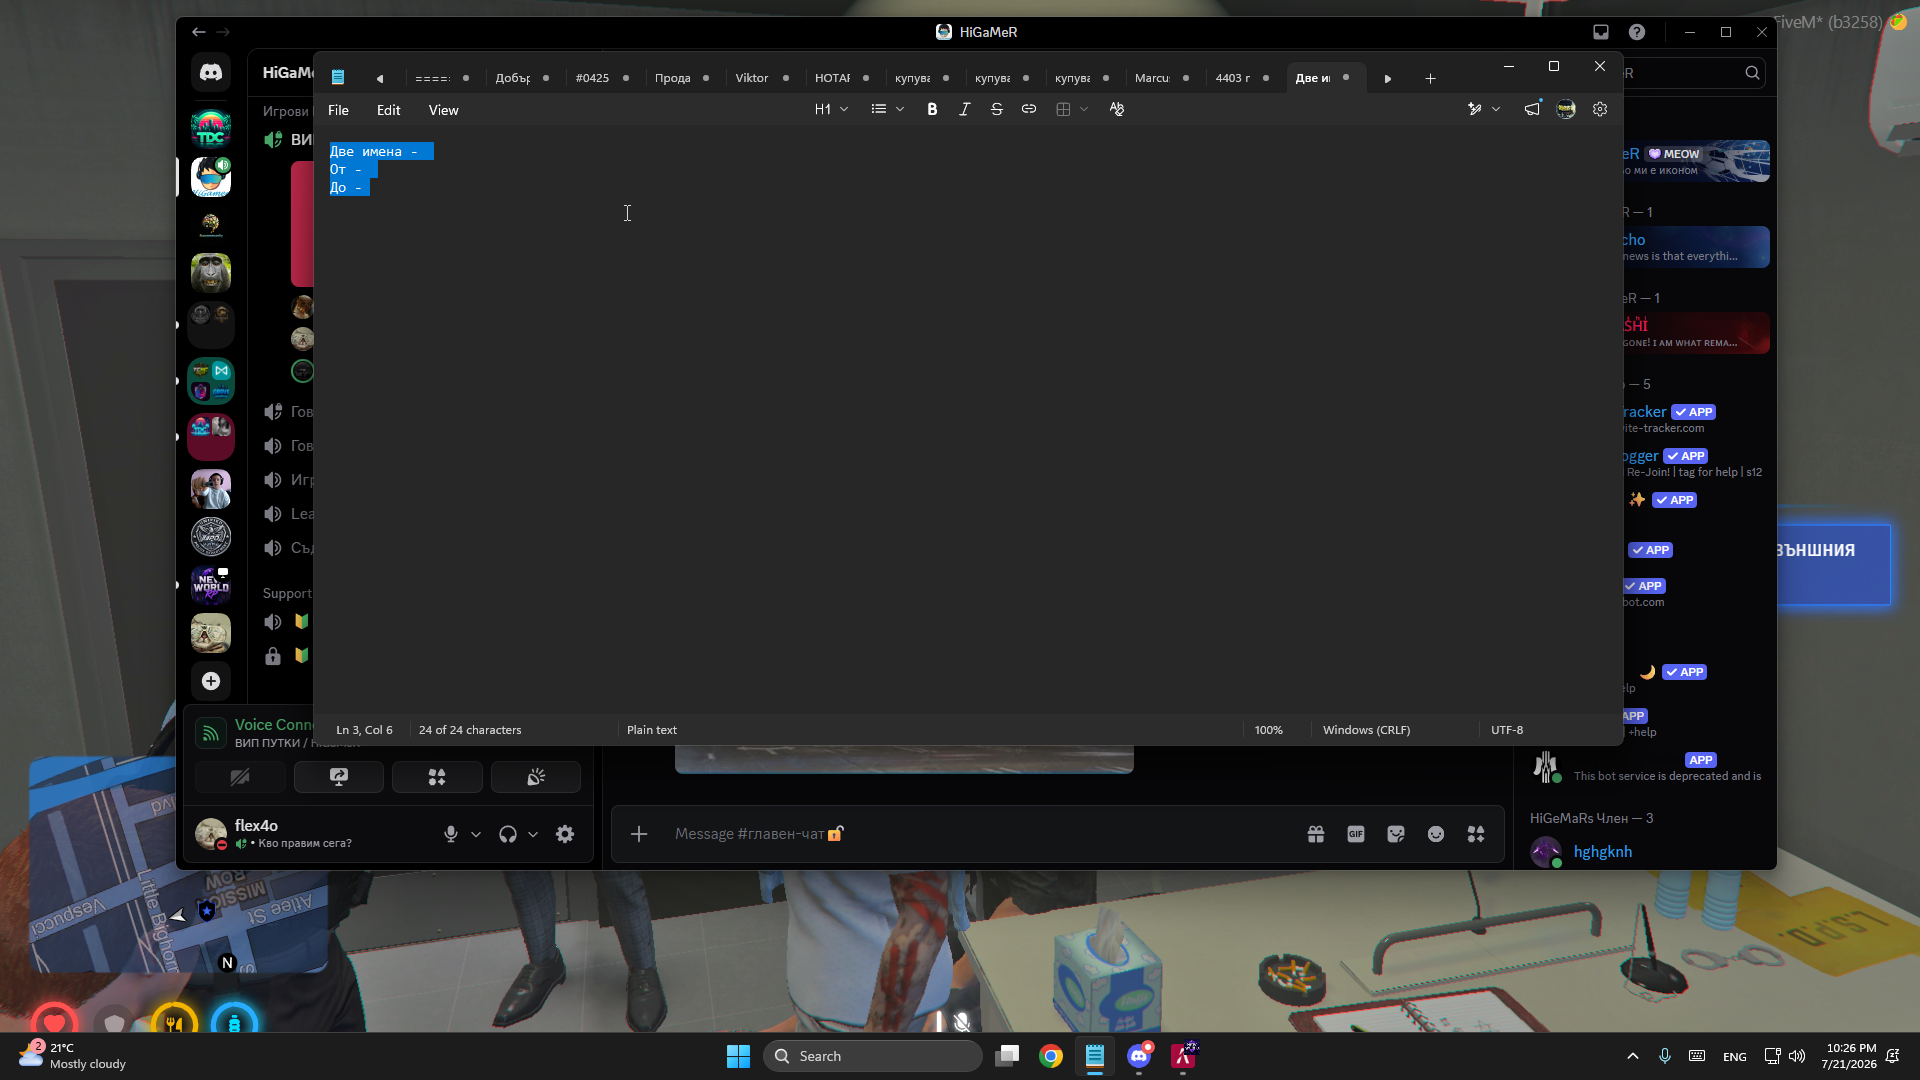The image size is (1920, 1080).
Task: Open Discord direct messages home icon
Action: (211, 72)
